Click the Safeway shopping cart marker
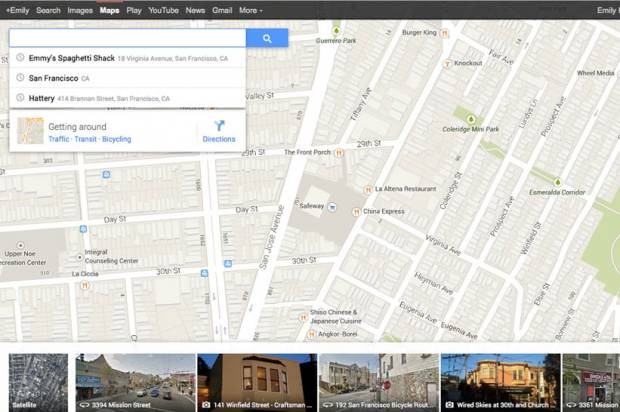Image resolution: width=620 pixels, height=412 pixels. click(332, 207)
